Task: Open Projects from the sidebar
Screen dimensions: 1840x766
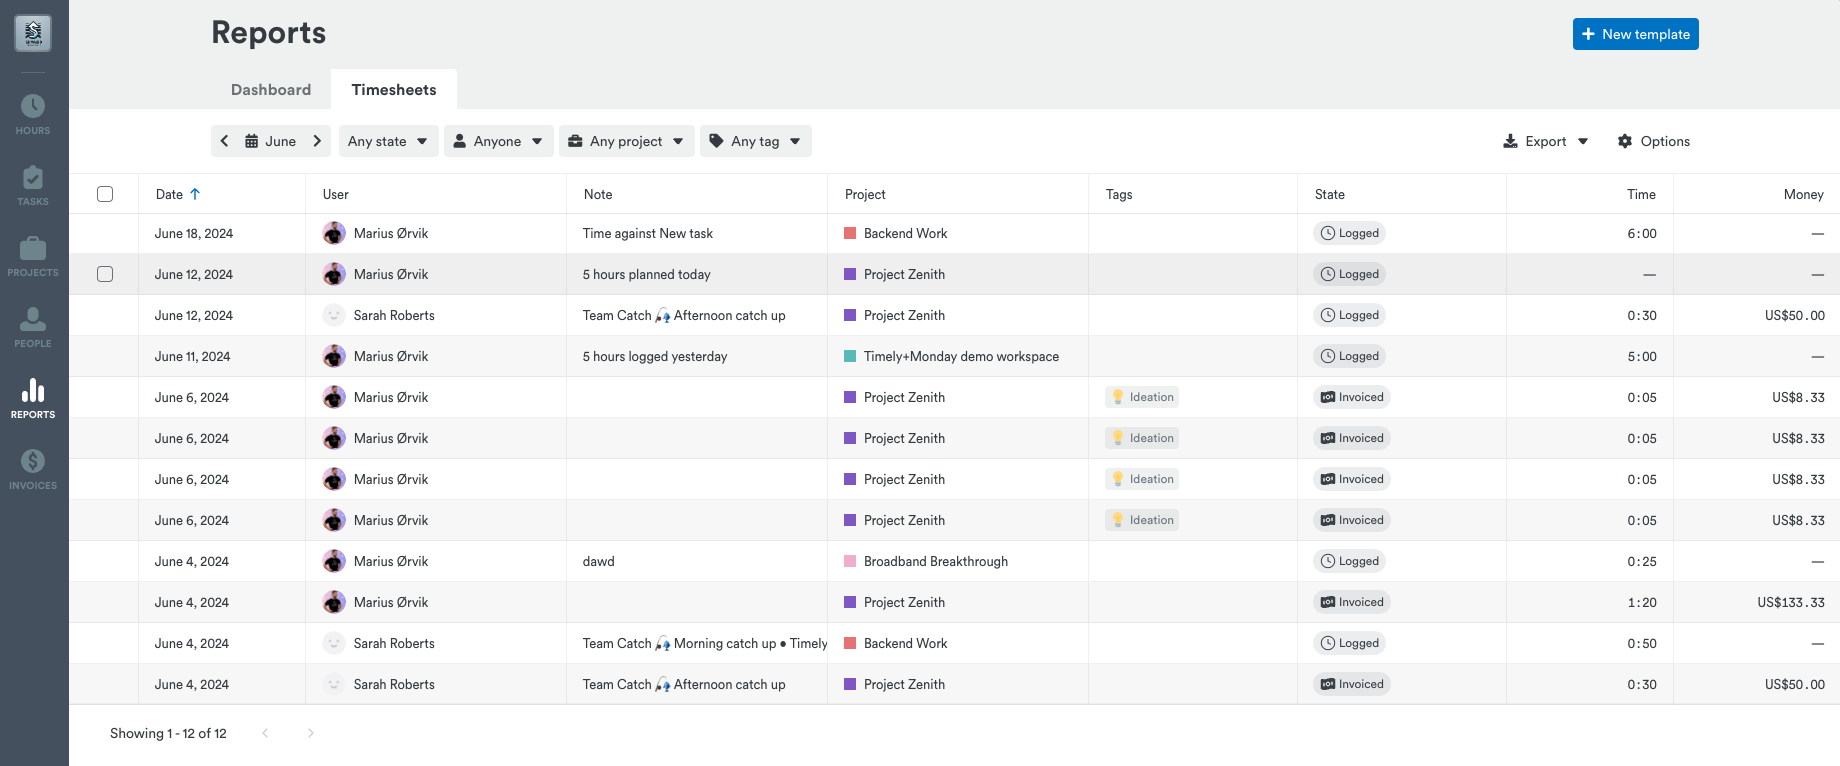Action: [x=33, y=257]
